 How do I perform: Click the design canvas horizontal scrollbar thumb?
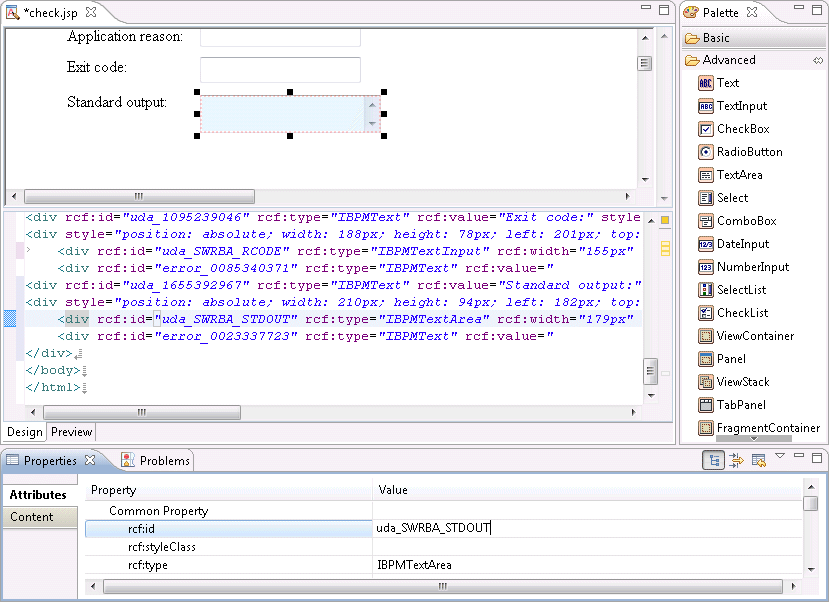[x=139, y=197]
